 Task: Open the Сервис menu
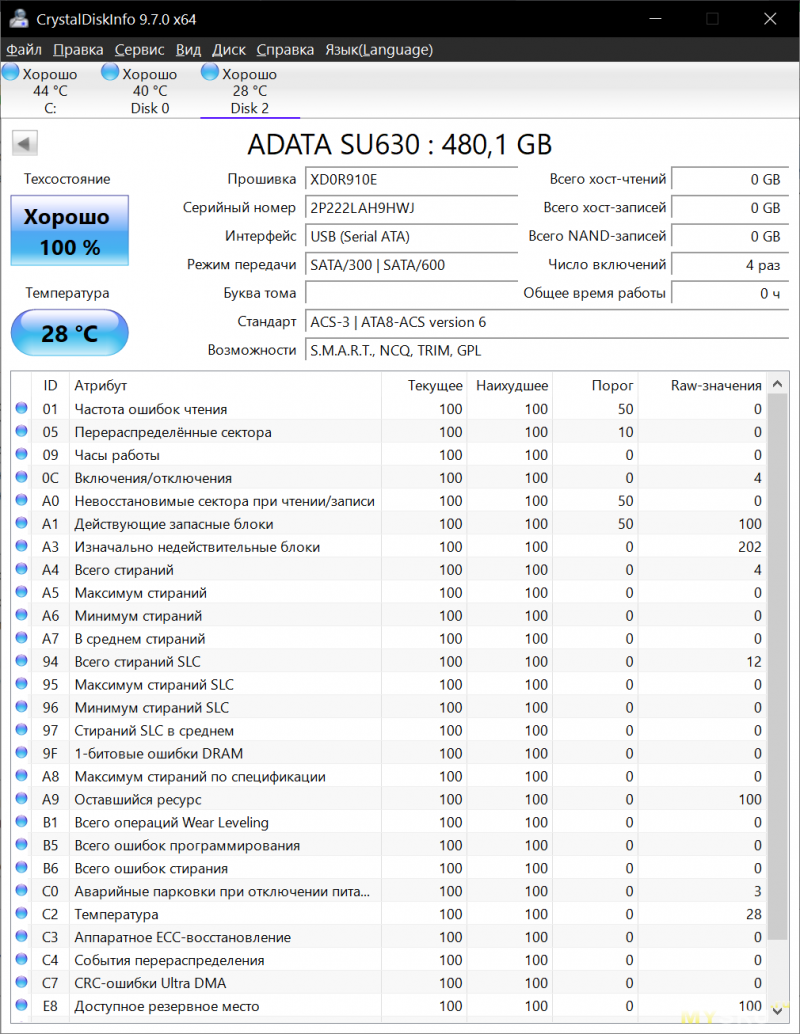[140, 50]
